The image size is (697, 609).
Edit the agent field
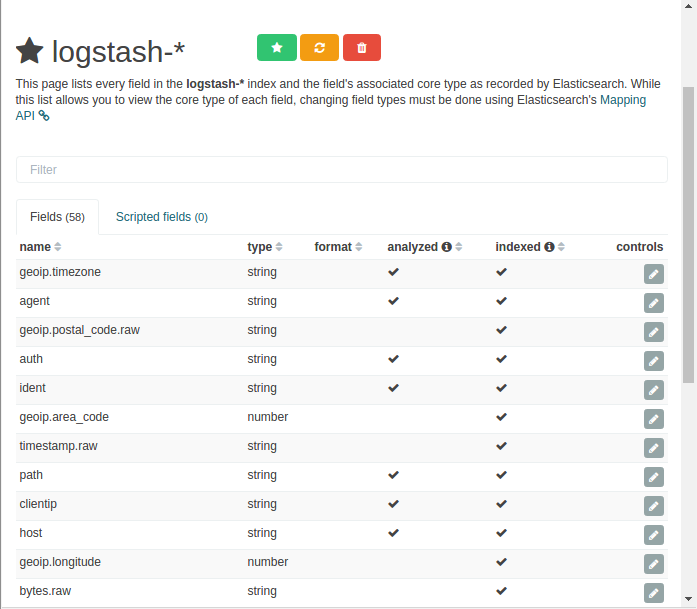click(653, 303)
